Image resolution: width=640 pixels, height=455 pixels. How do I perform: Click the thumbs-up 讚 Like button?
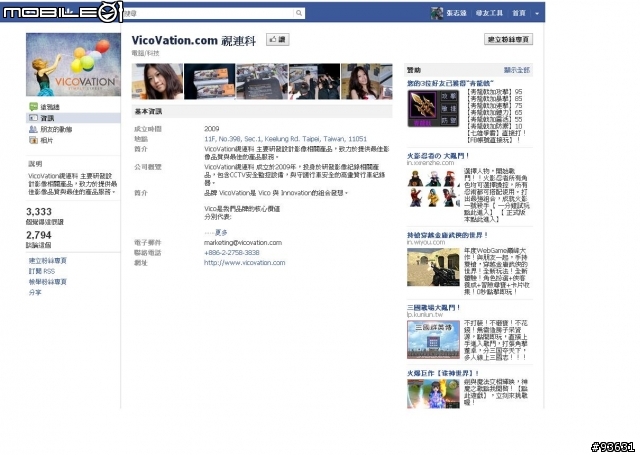(x=278, y=40)
